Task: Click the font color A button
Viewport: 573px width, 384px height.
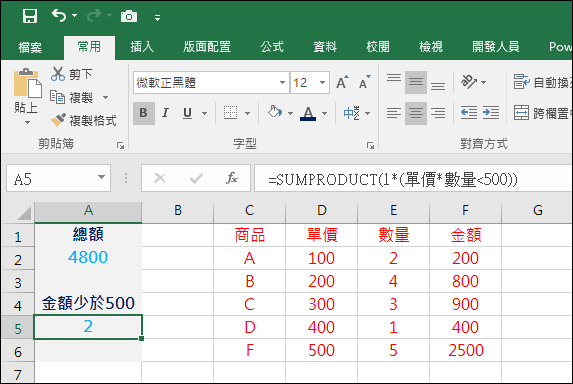Action: coord(308,113)
